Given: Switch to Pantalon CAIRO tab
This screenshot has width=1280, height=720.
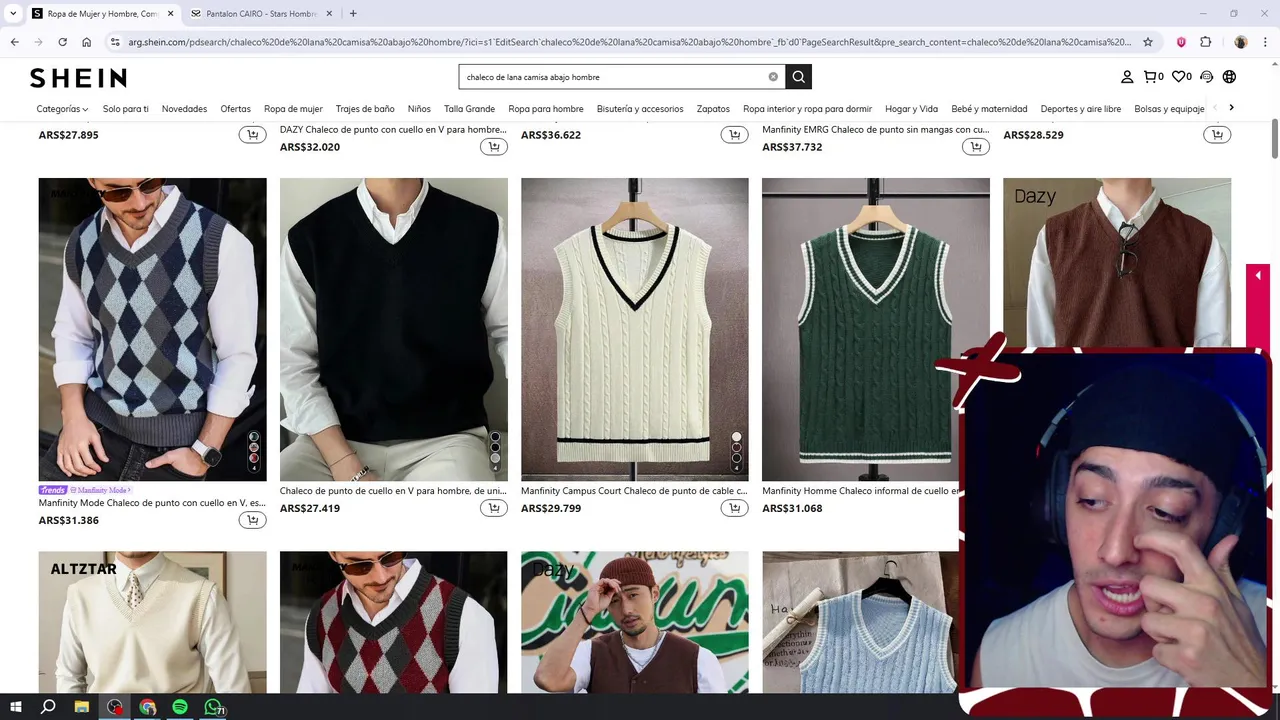Looking at the screenshot, I should tap(261, 13).
